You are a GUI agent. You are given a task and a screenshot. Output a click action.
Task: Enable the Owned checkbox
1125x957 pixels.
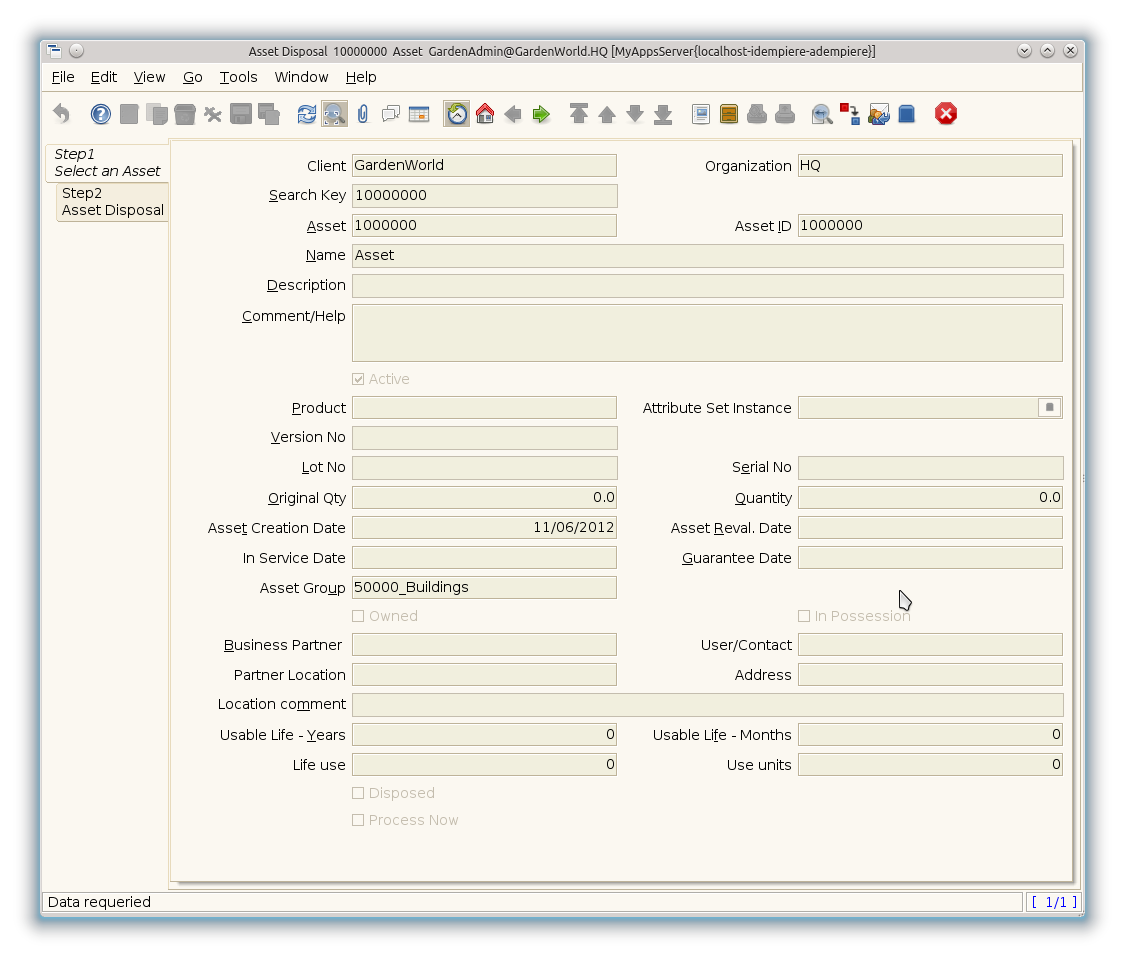pos(358,616)
